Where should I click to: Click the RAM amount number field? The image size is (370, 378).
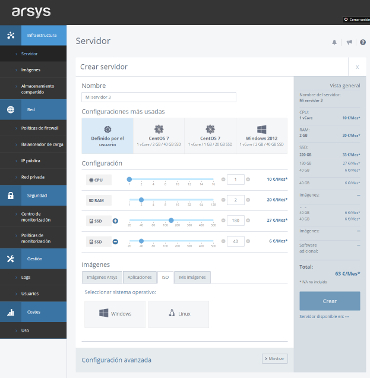[236, 200]
